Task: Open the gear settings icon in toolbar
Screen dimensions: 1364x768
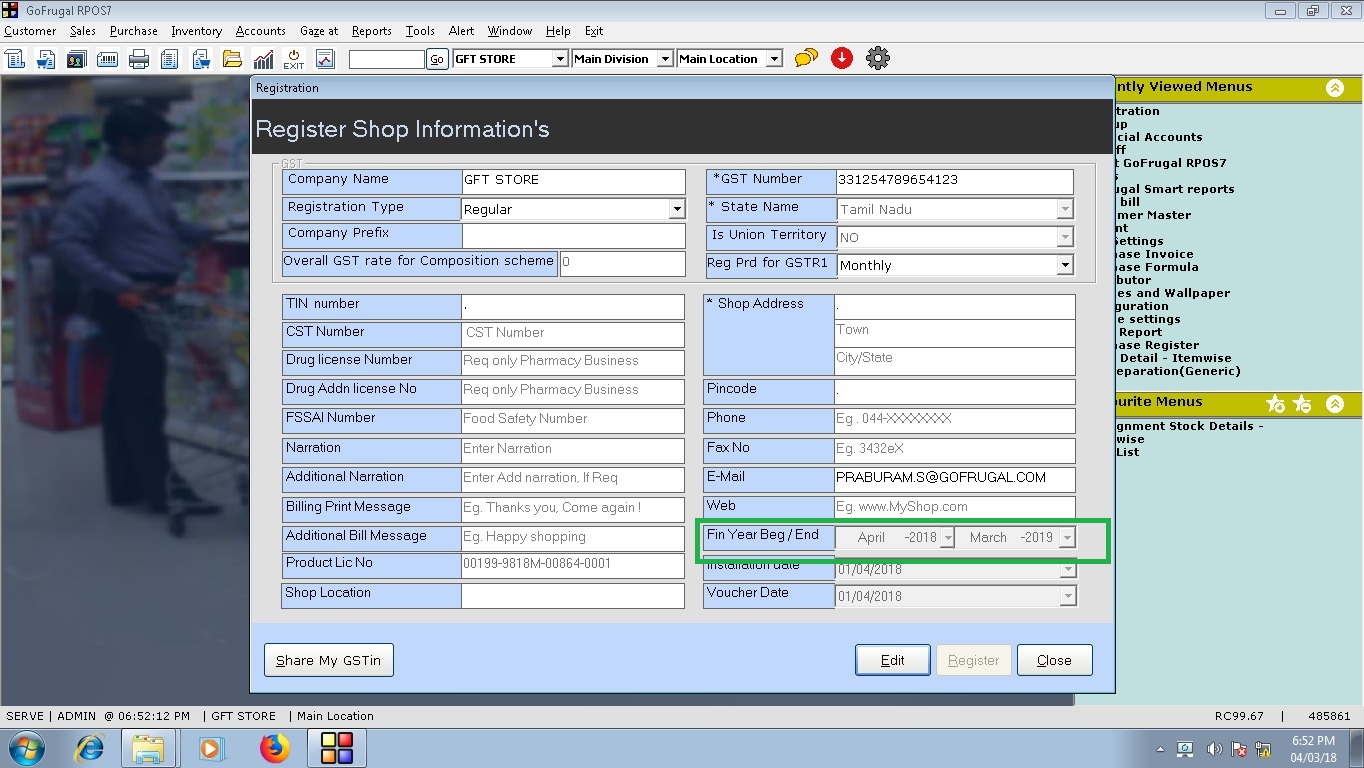Action: 878,58
